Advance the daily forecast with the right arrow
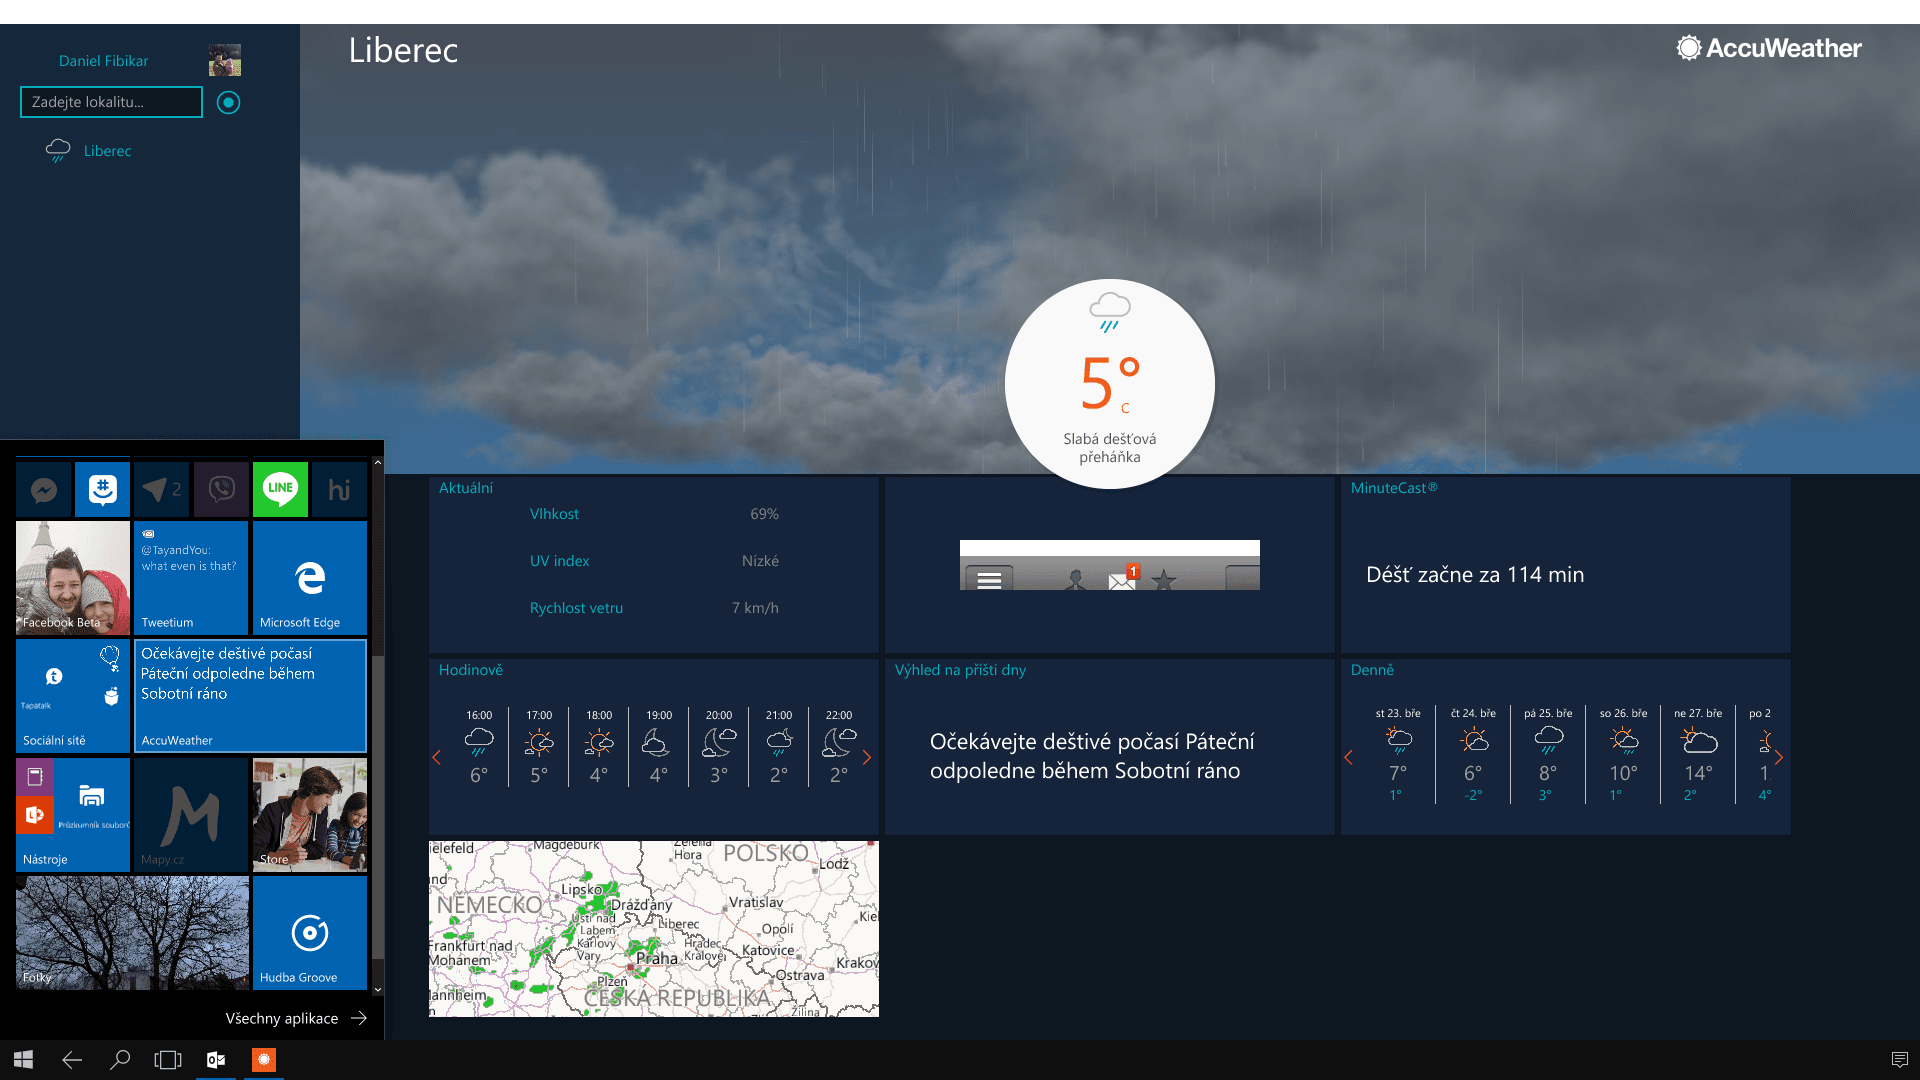1920x1080 pixels. click(1779, 757)
